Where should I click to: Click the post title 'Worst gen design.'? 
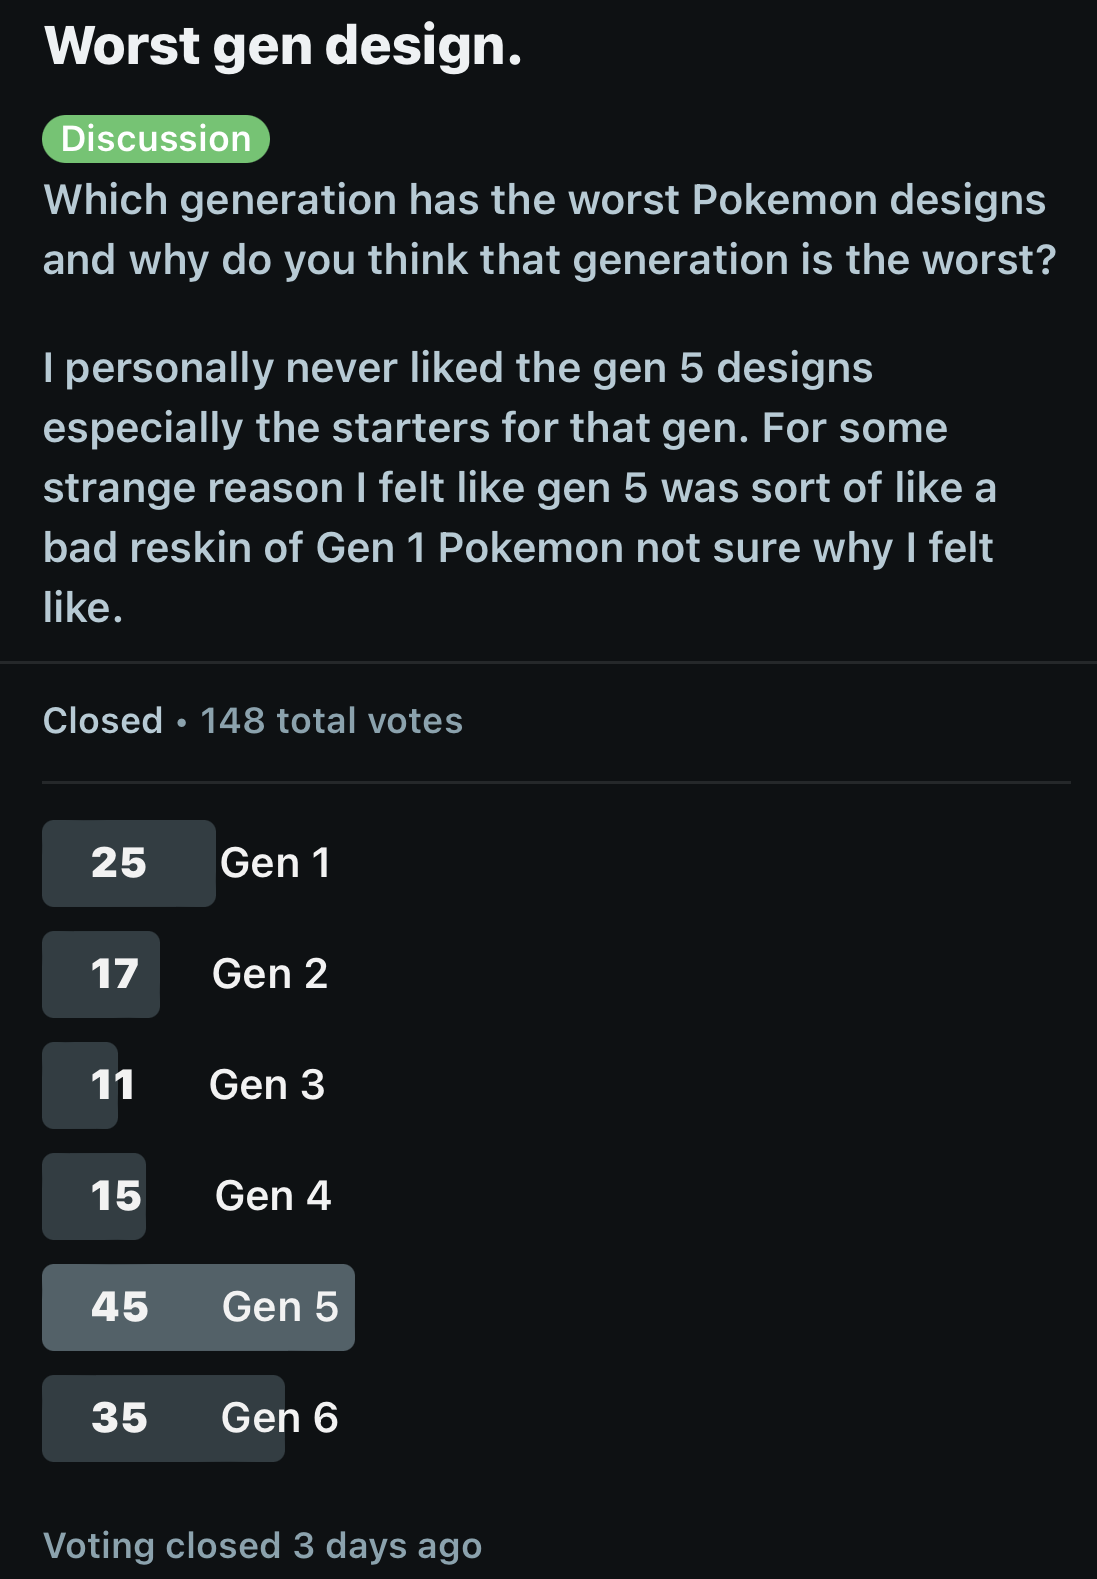point(283,46)
